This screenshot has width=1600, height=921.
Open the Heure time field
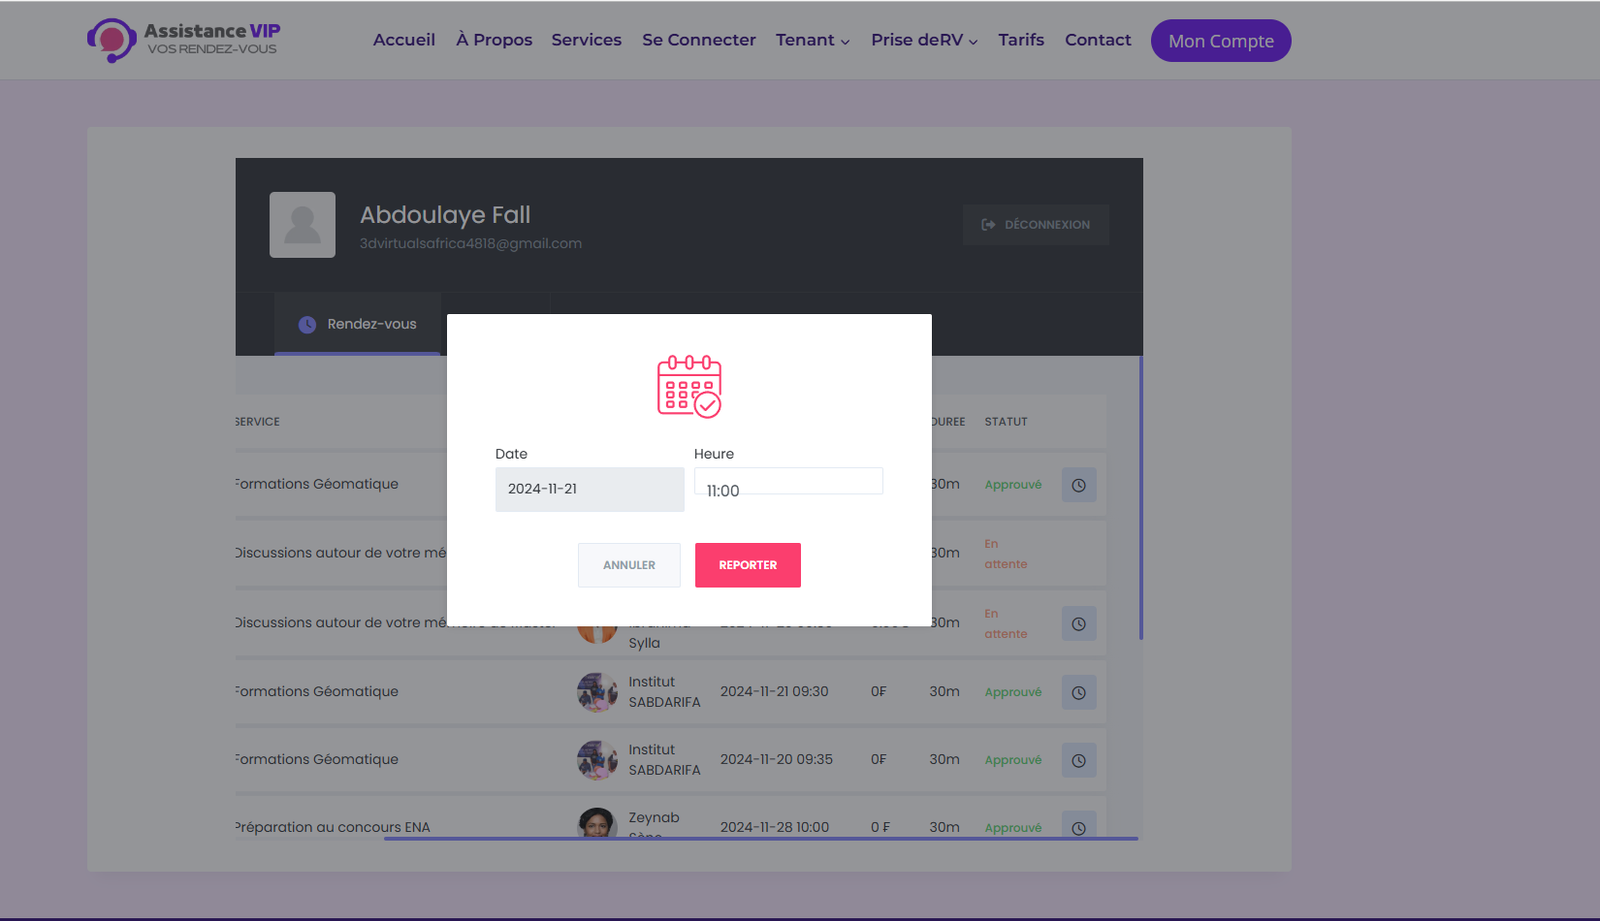(x=788, y=483)
